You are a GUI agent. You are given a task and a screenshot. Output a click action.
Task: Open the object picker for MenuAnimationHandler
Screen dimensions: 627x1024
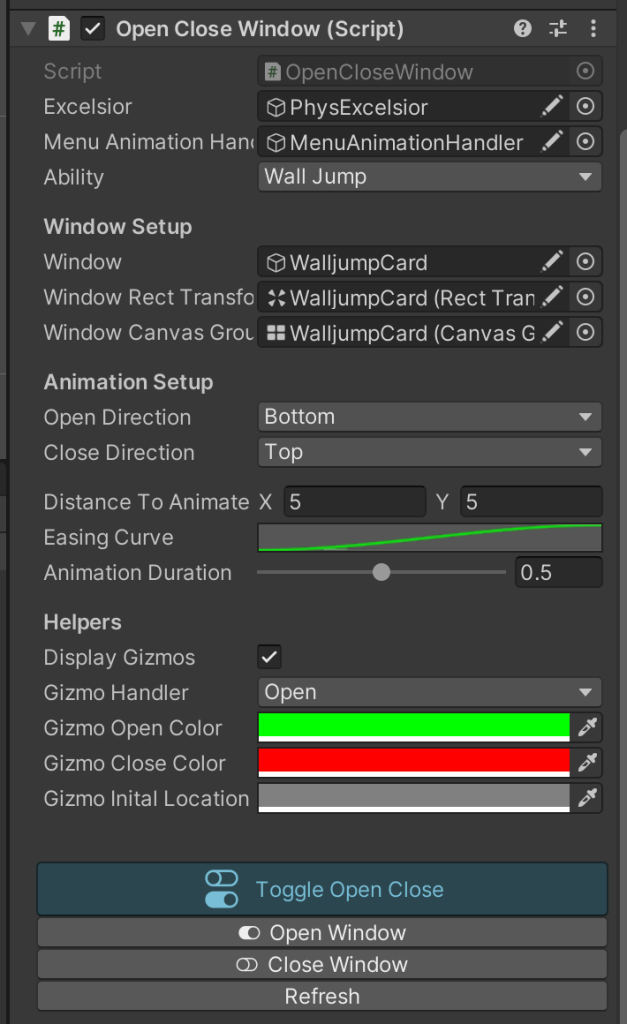pos(586,142)
